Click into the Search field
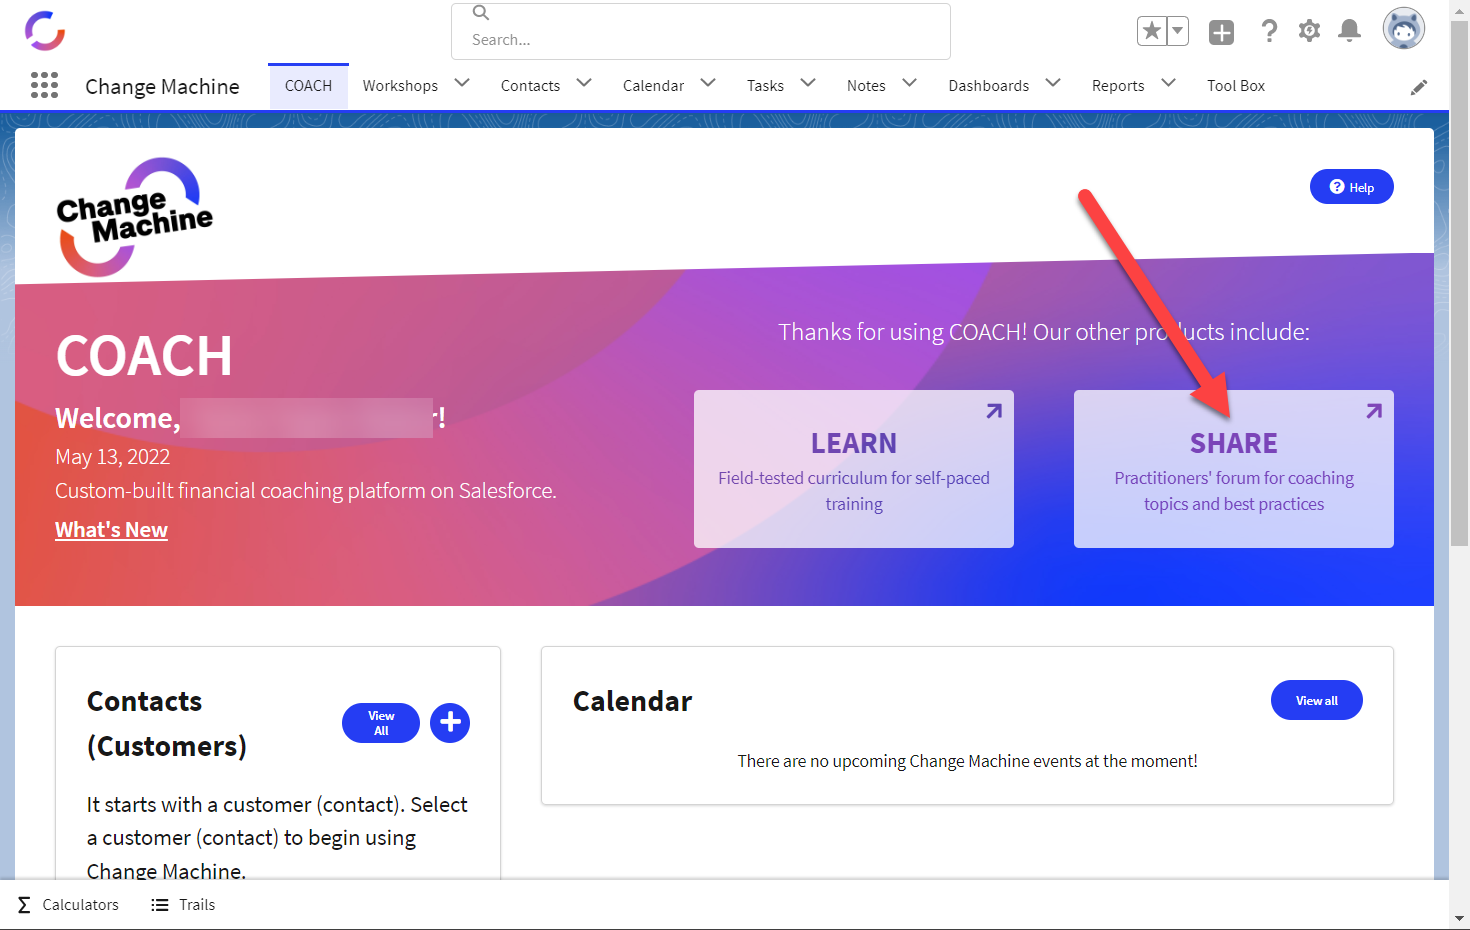 click(x=701, y=32)
